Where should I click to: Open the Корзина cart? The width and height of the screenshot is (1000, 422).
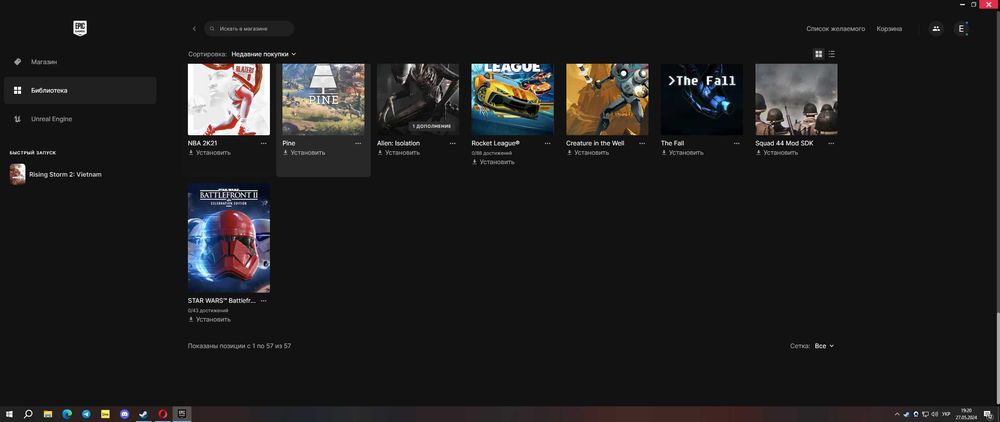click(889, 29)
